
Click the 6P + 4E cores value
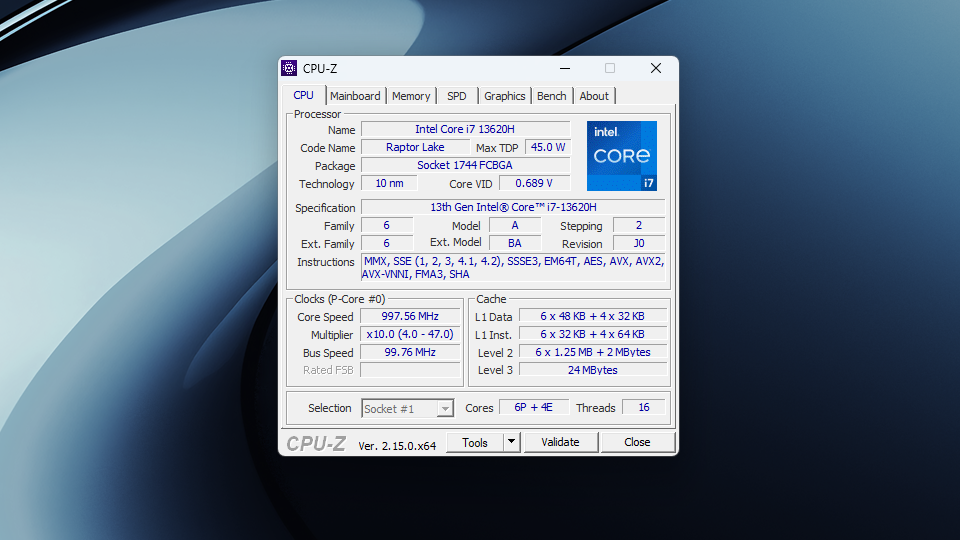point(534,407)
